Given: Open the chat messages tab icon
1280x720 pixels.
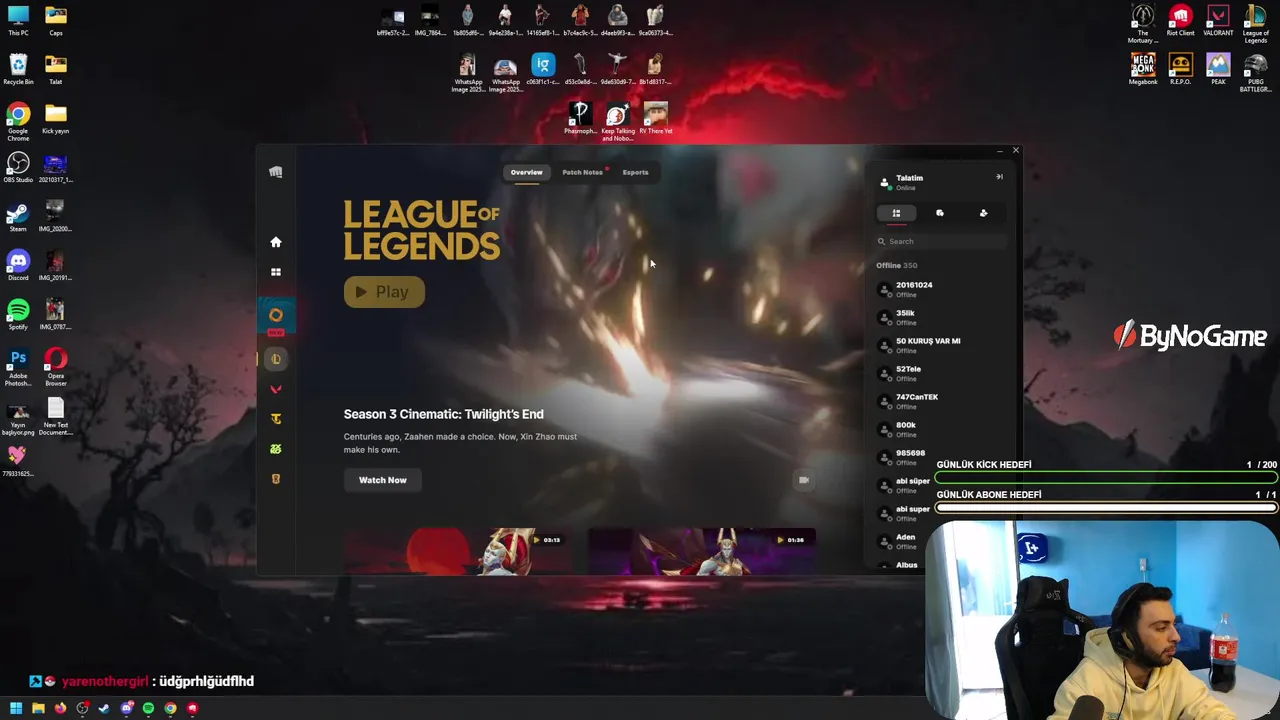Looking at the screenshot, I should click(940, 213).
